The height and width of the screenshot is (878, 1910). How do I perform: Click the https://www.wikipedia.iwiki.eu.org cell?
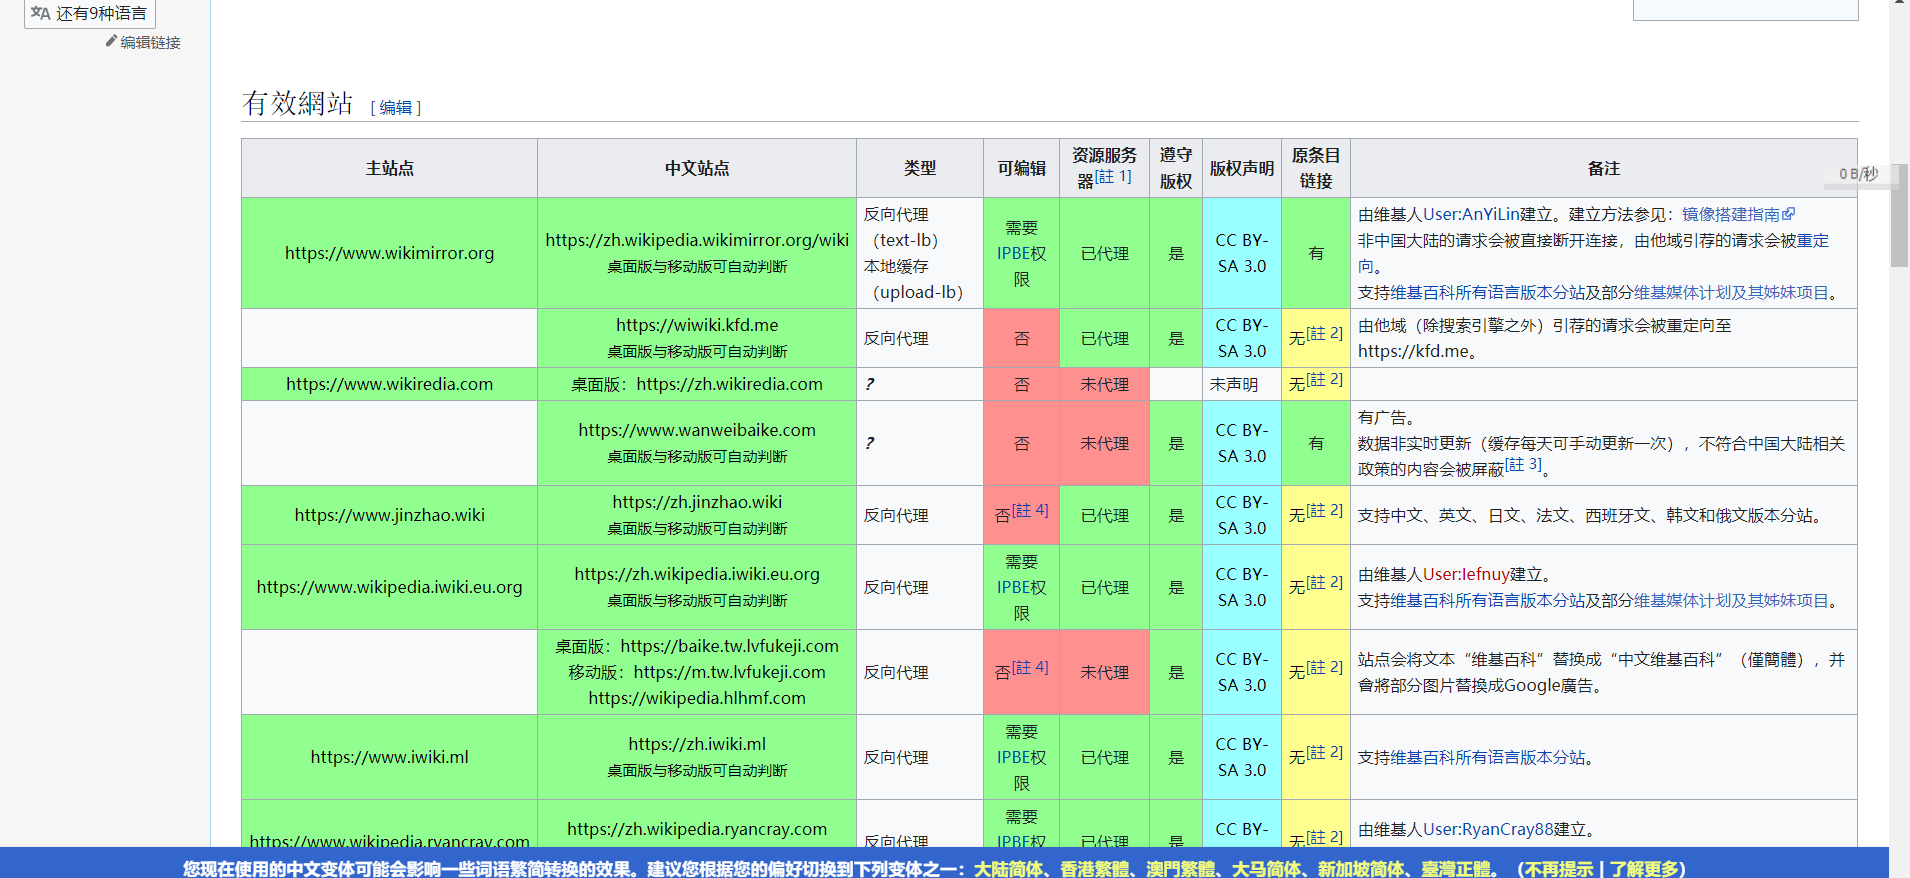coord(390,587)
